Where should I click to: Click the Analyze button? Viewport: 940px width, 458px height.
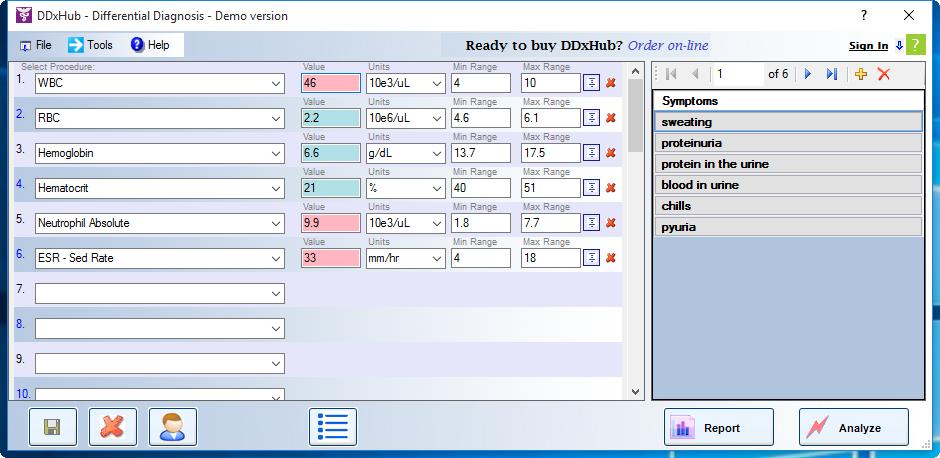854,427
